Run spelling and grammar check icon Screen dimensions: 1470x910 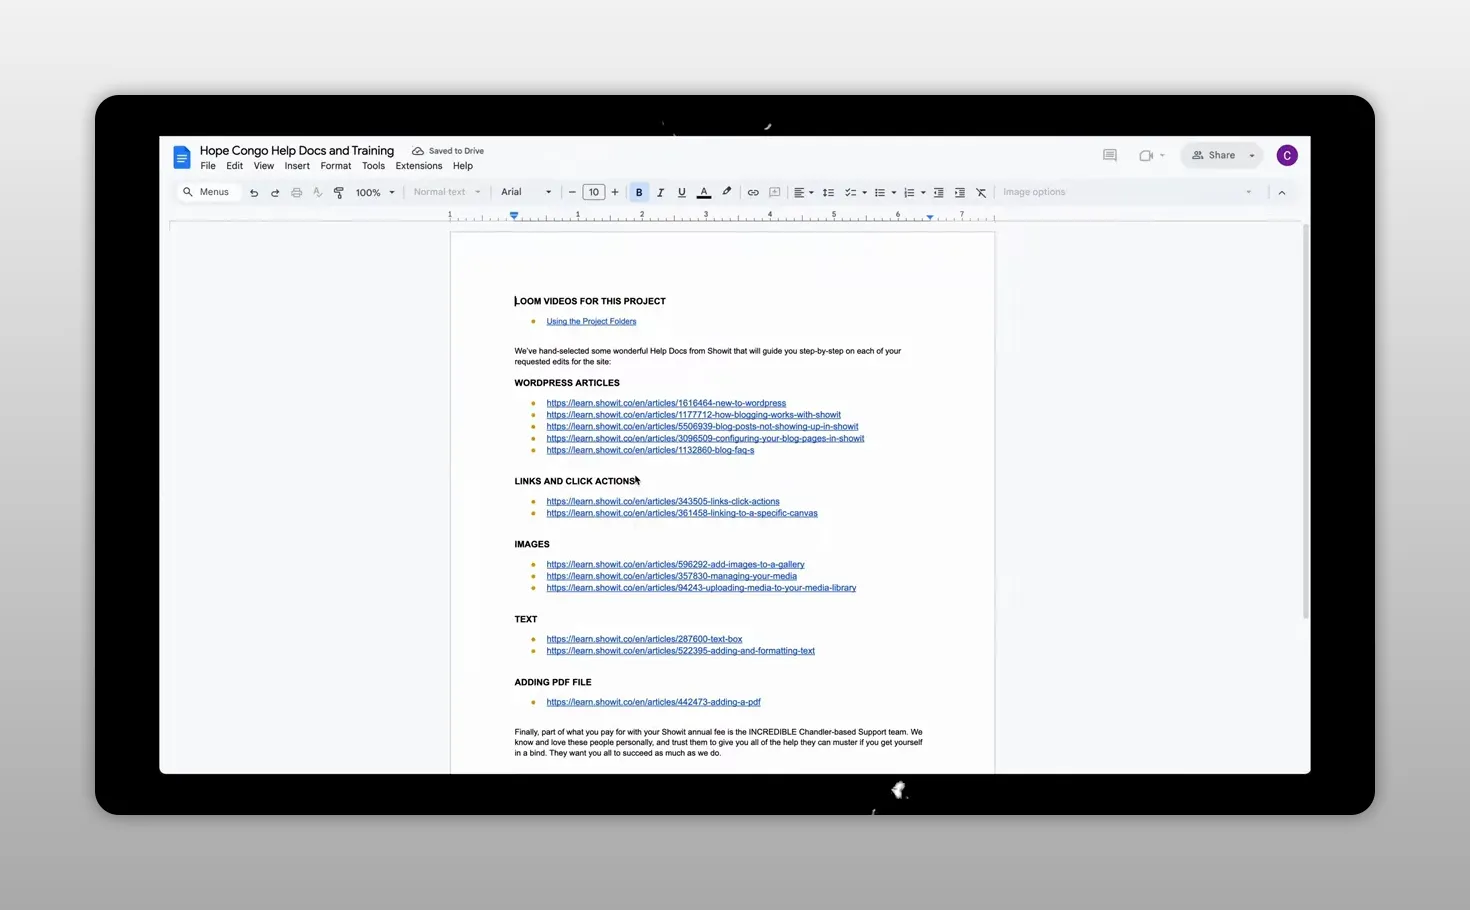(318, 193)
